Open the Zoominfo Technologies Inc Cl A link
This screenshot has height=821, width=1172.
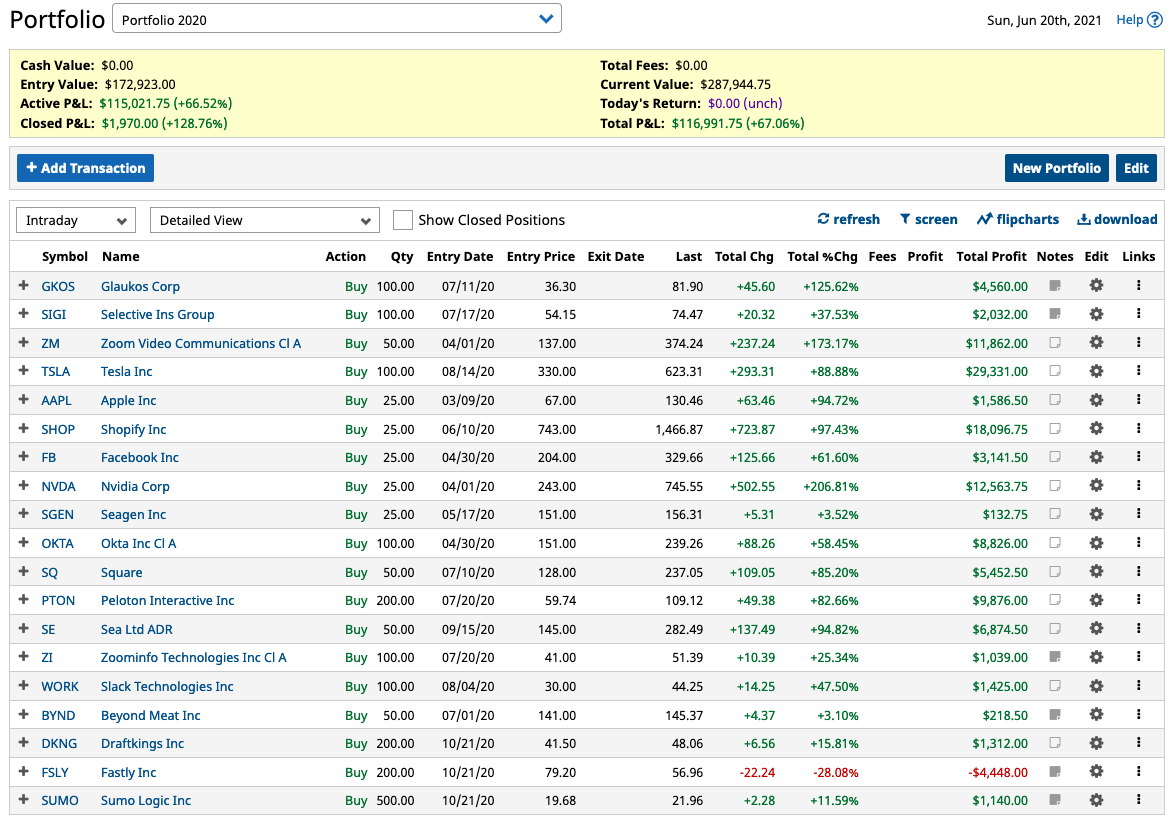(194, 657)
